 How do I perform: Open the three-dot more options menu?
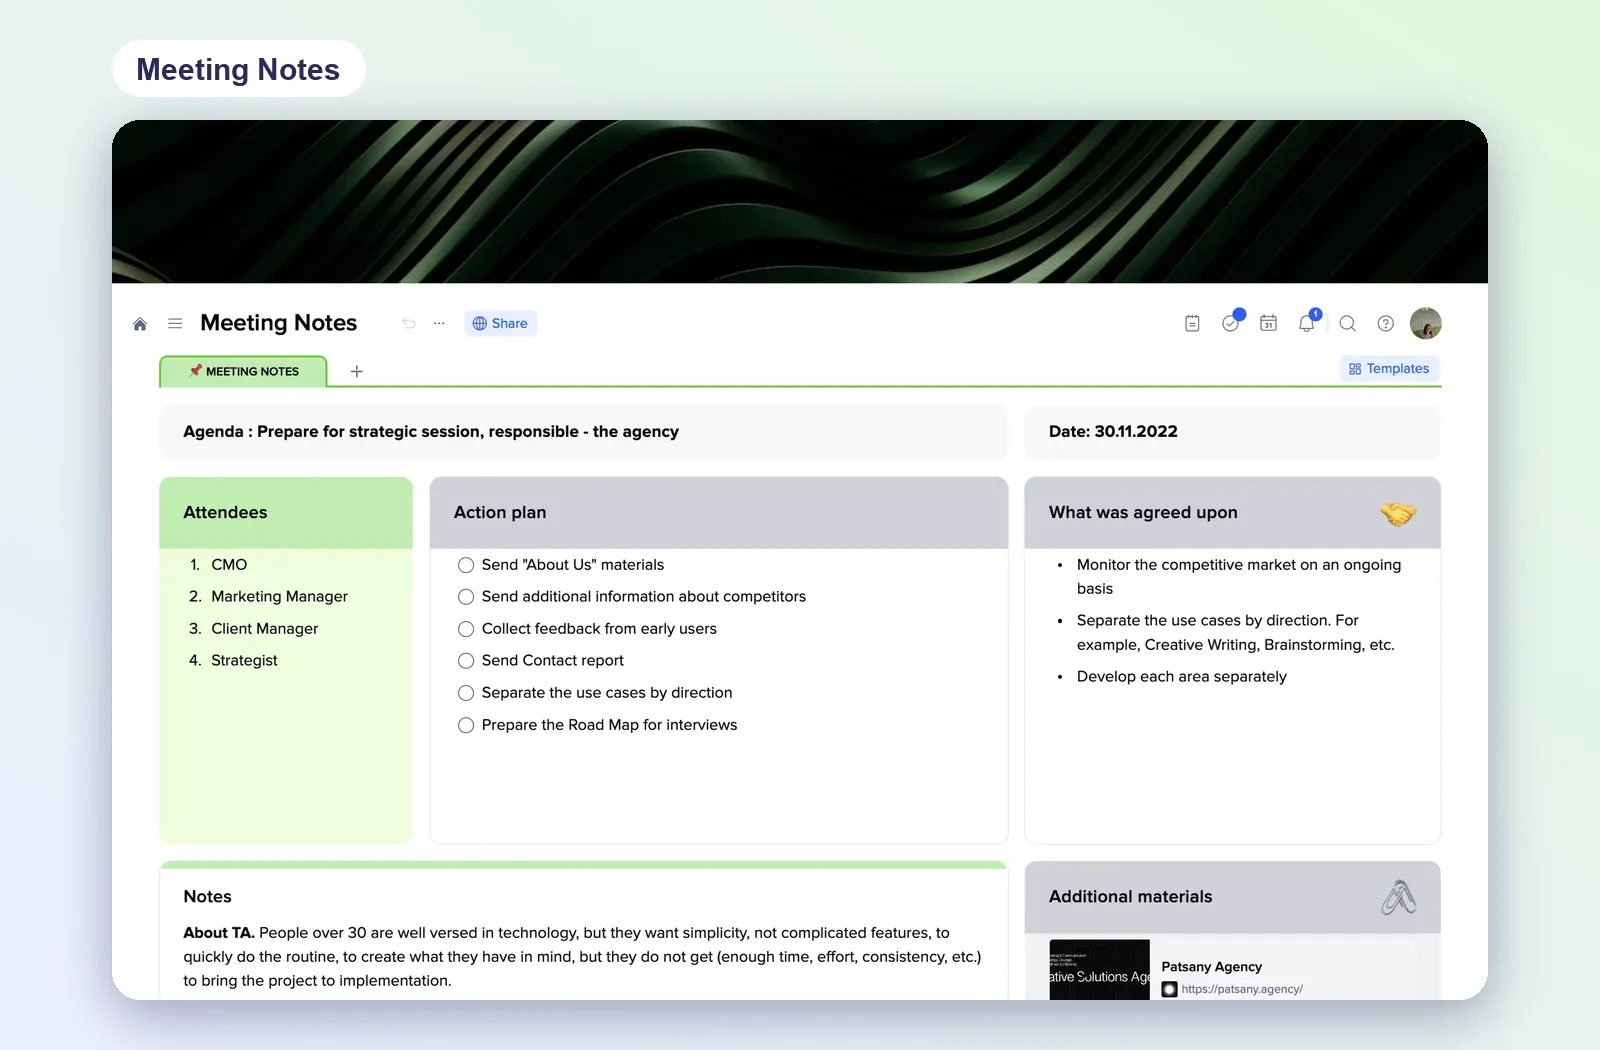tap(439, 323)
